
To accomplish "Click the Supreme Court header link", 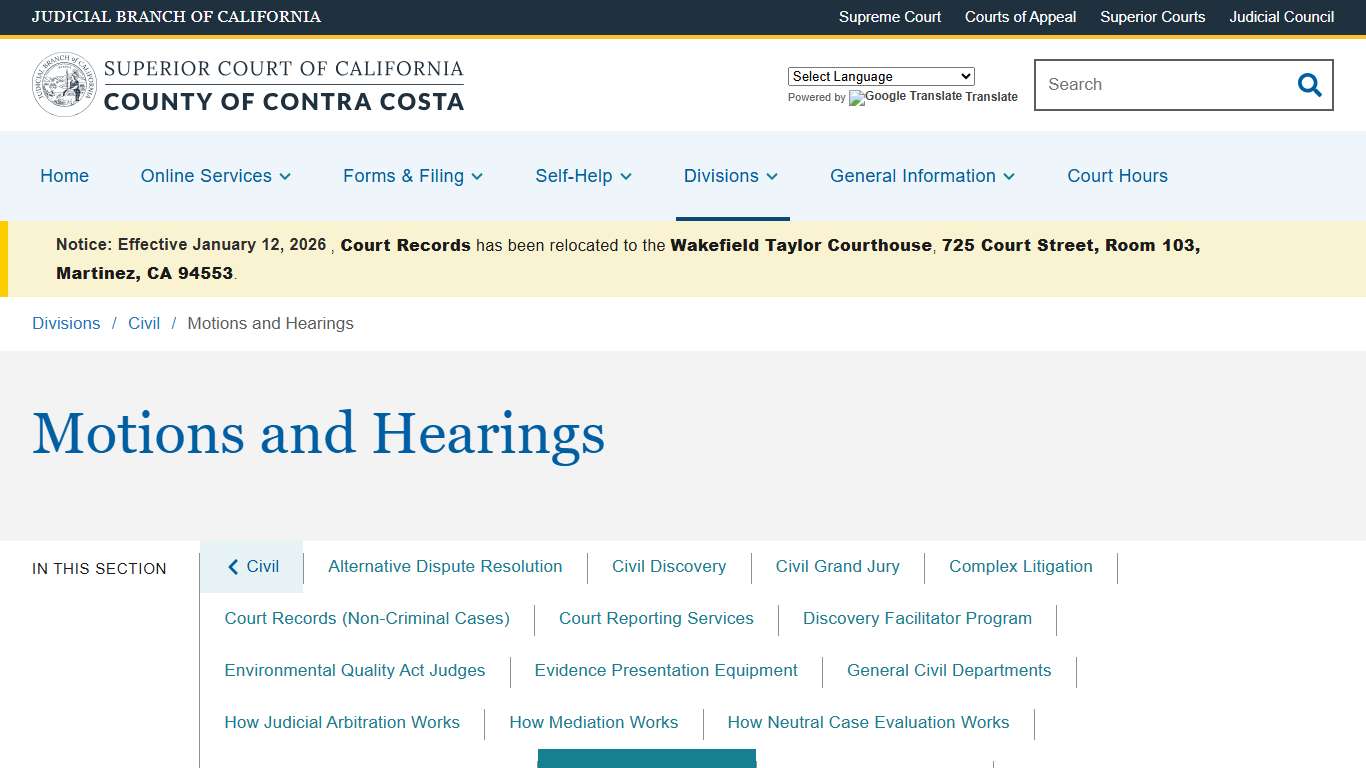I will click(x=890, y=17).
